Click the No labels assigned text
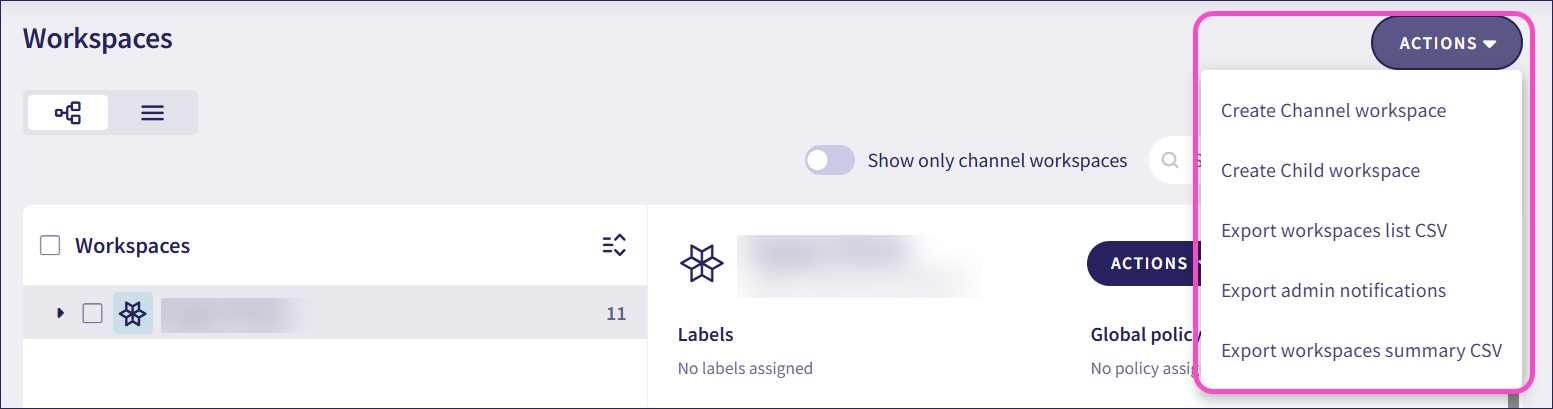1553x409 pixels. (x=745, y=368)
